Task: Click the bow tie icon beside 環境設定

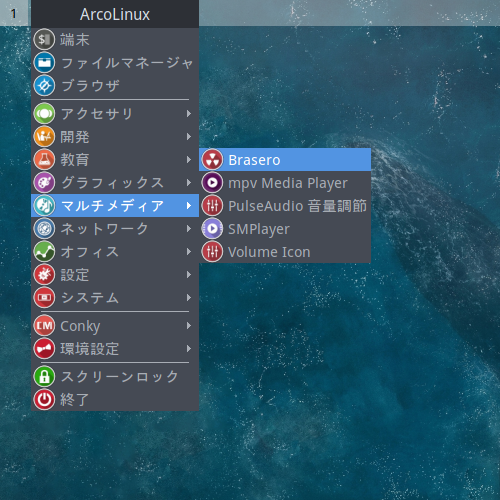Action: pos(44,348)
